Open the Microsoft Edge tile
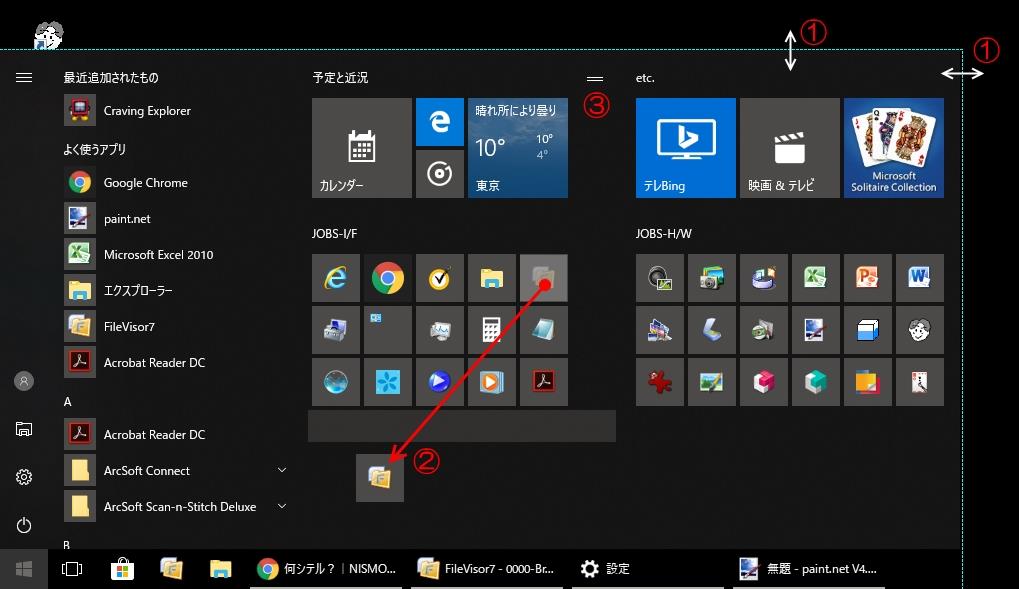 440,122
